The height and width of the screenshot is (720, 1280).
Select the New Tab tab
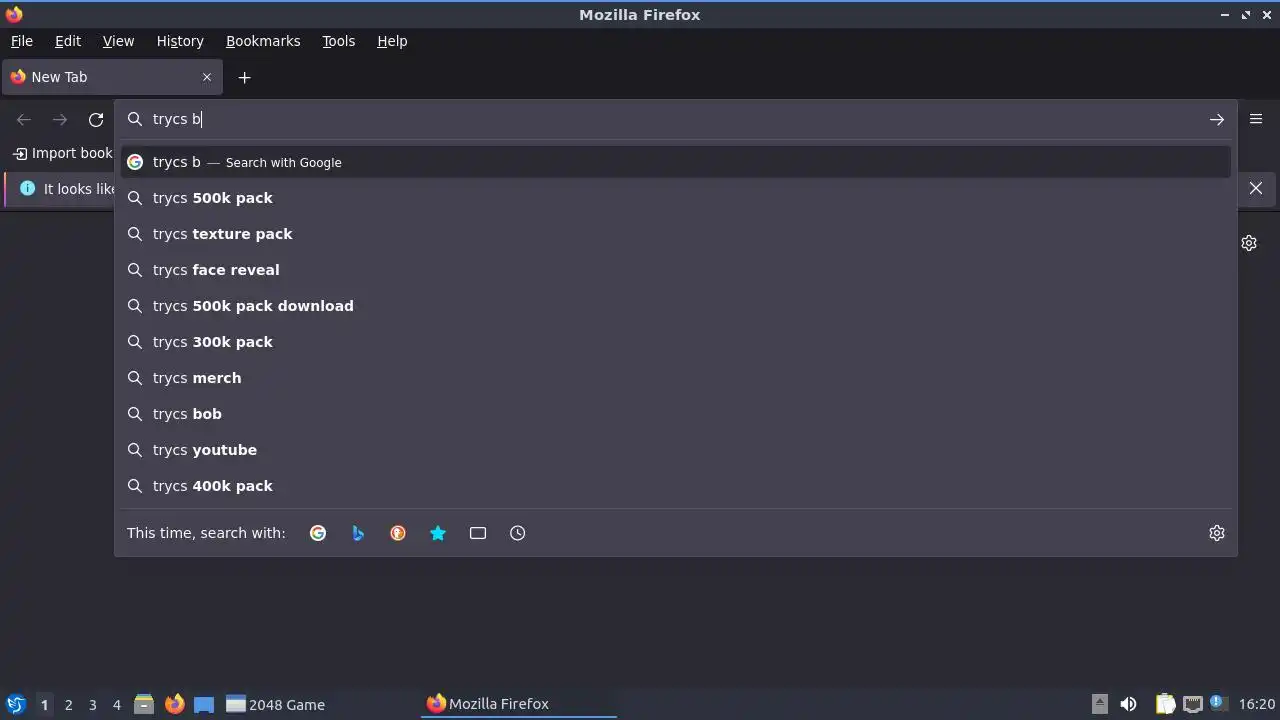pos(110,77)
